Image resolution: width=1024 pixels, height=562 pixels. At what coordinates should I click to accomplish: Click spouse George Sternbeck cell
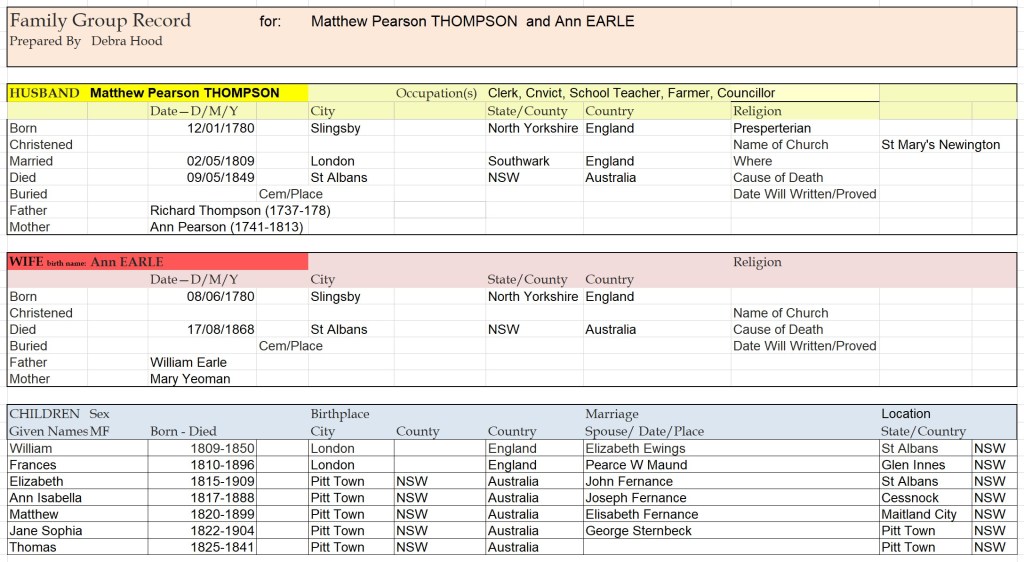coord(638,531)
